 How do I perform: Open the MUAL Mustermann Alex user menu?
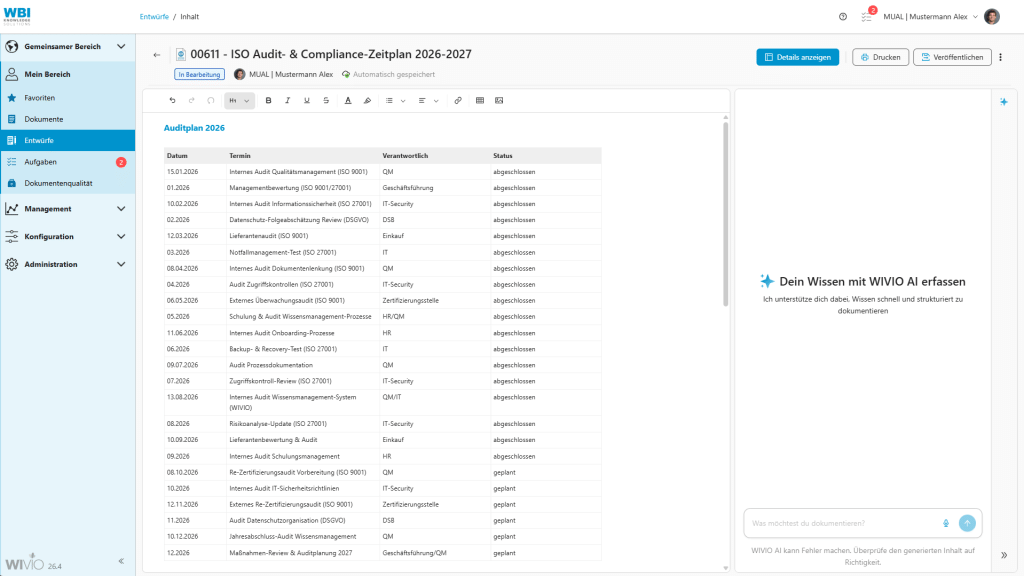point(930,17)
